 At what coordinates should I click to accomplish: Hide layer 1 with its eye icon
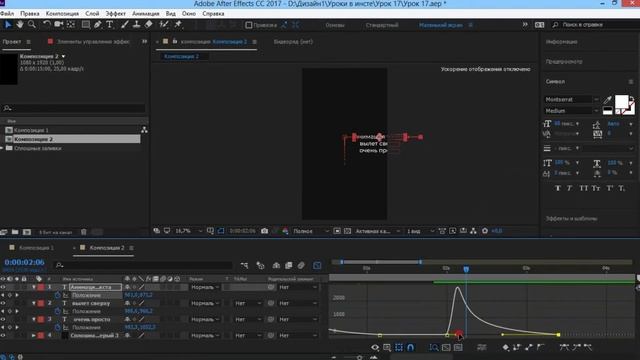[3, 287]
